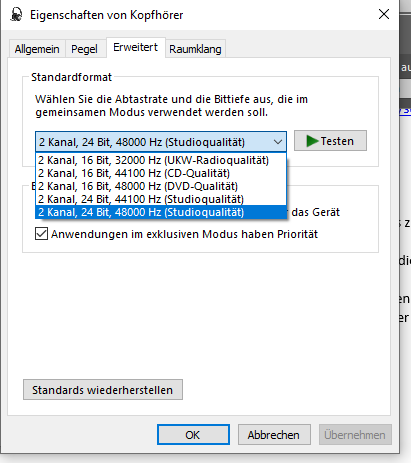Click the green play triangle on Testen

(312, 141)
